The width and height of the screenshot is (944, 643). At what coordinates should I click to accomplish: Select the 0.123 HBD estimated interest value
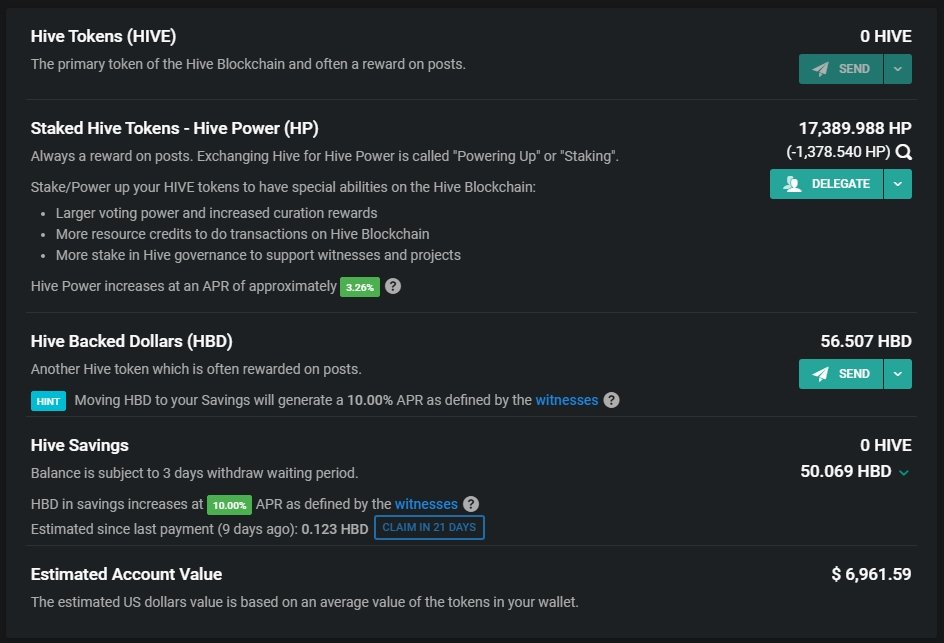(x=335, y=529)
